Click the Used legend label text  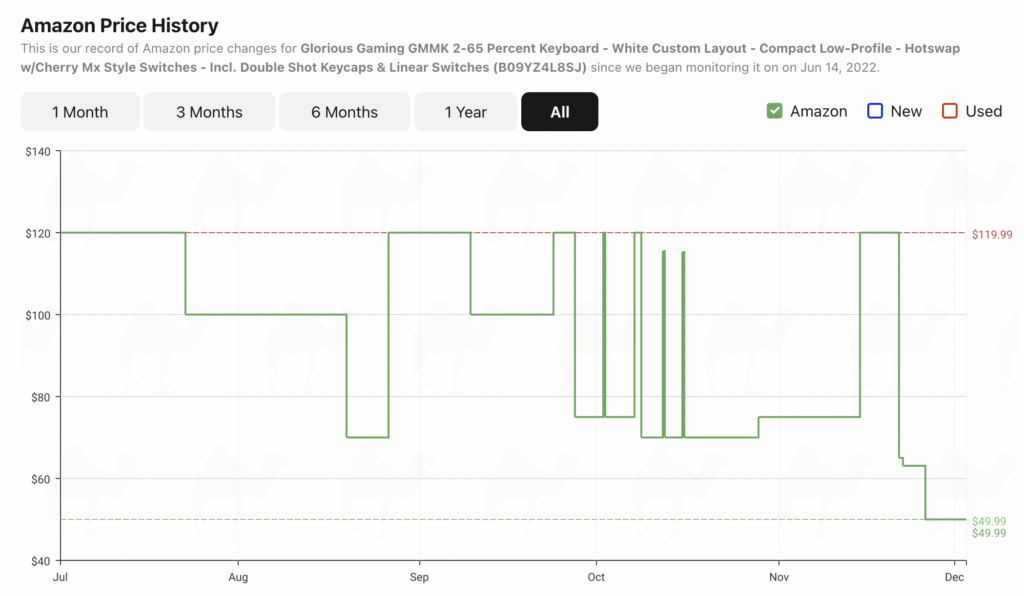pos(983,111)
